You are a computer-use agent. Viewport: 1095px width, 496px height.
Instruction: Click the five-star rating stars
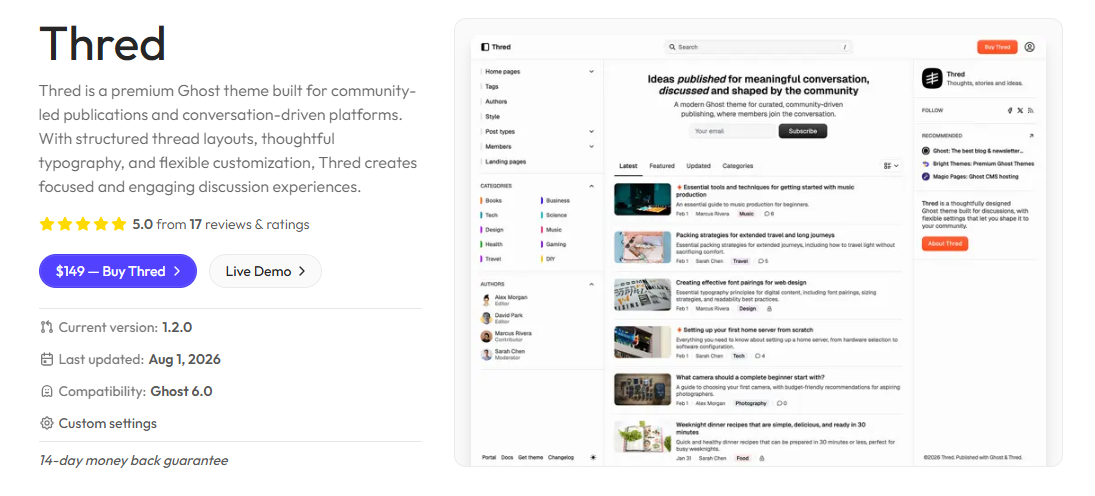click(83, 224)
